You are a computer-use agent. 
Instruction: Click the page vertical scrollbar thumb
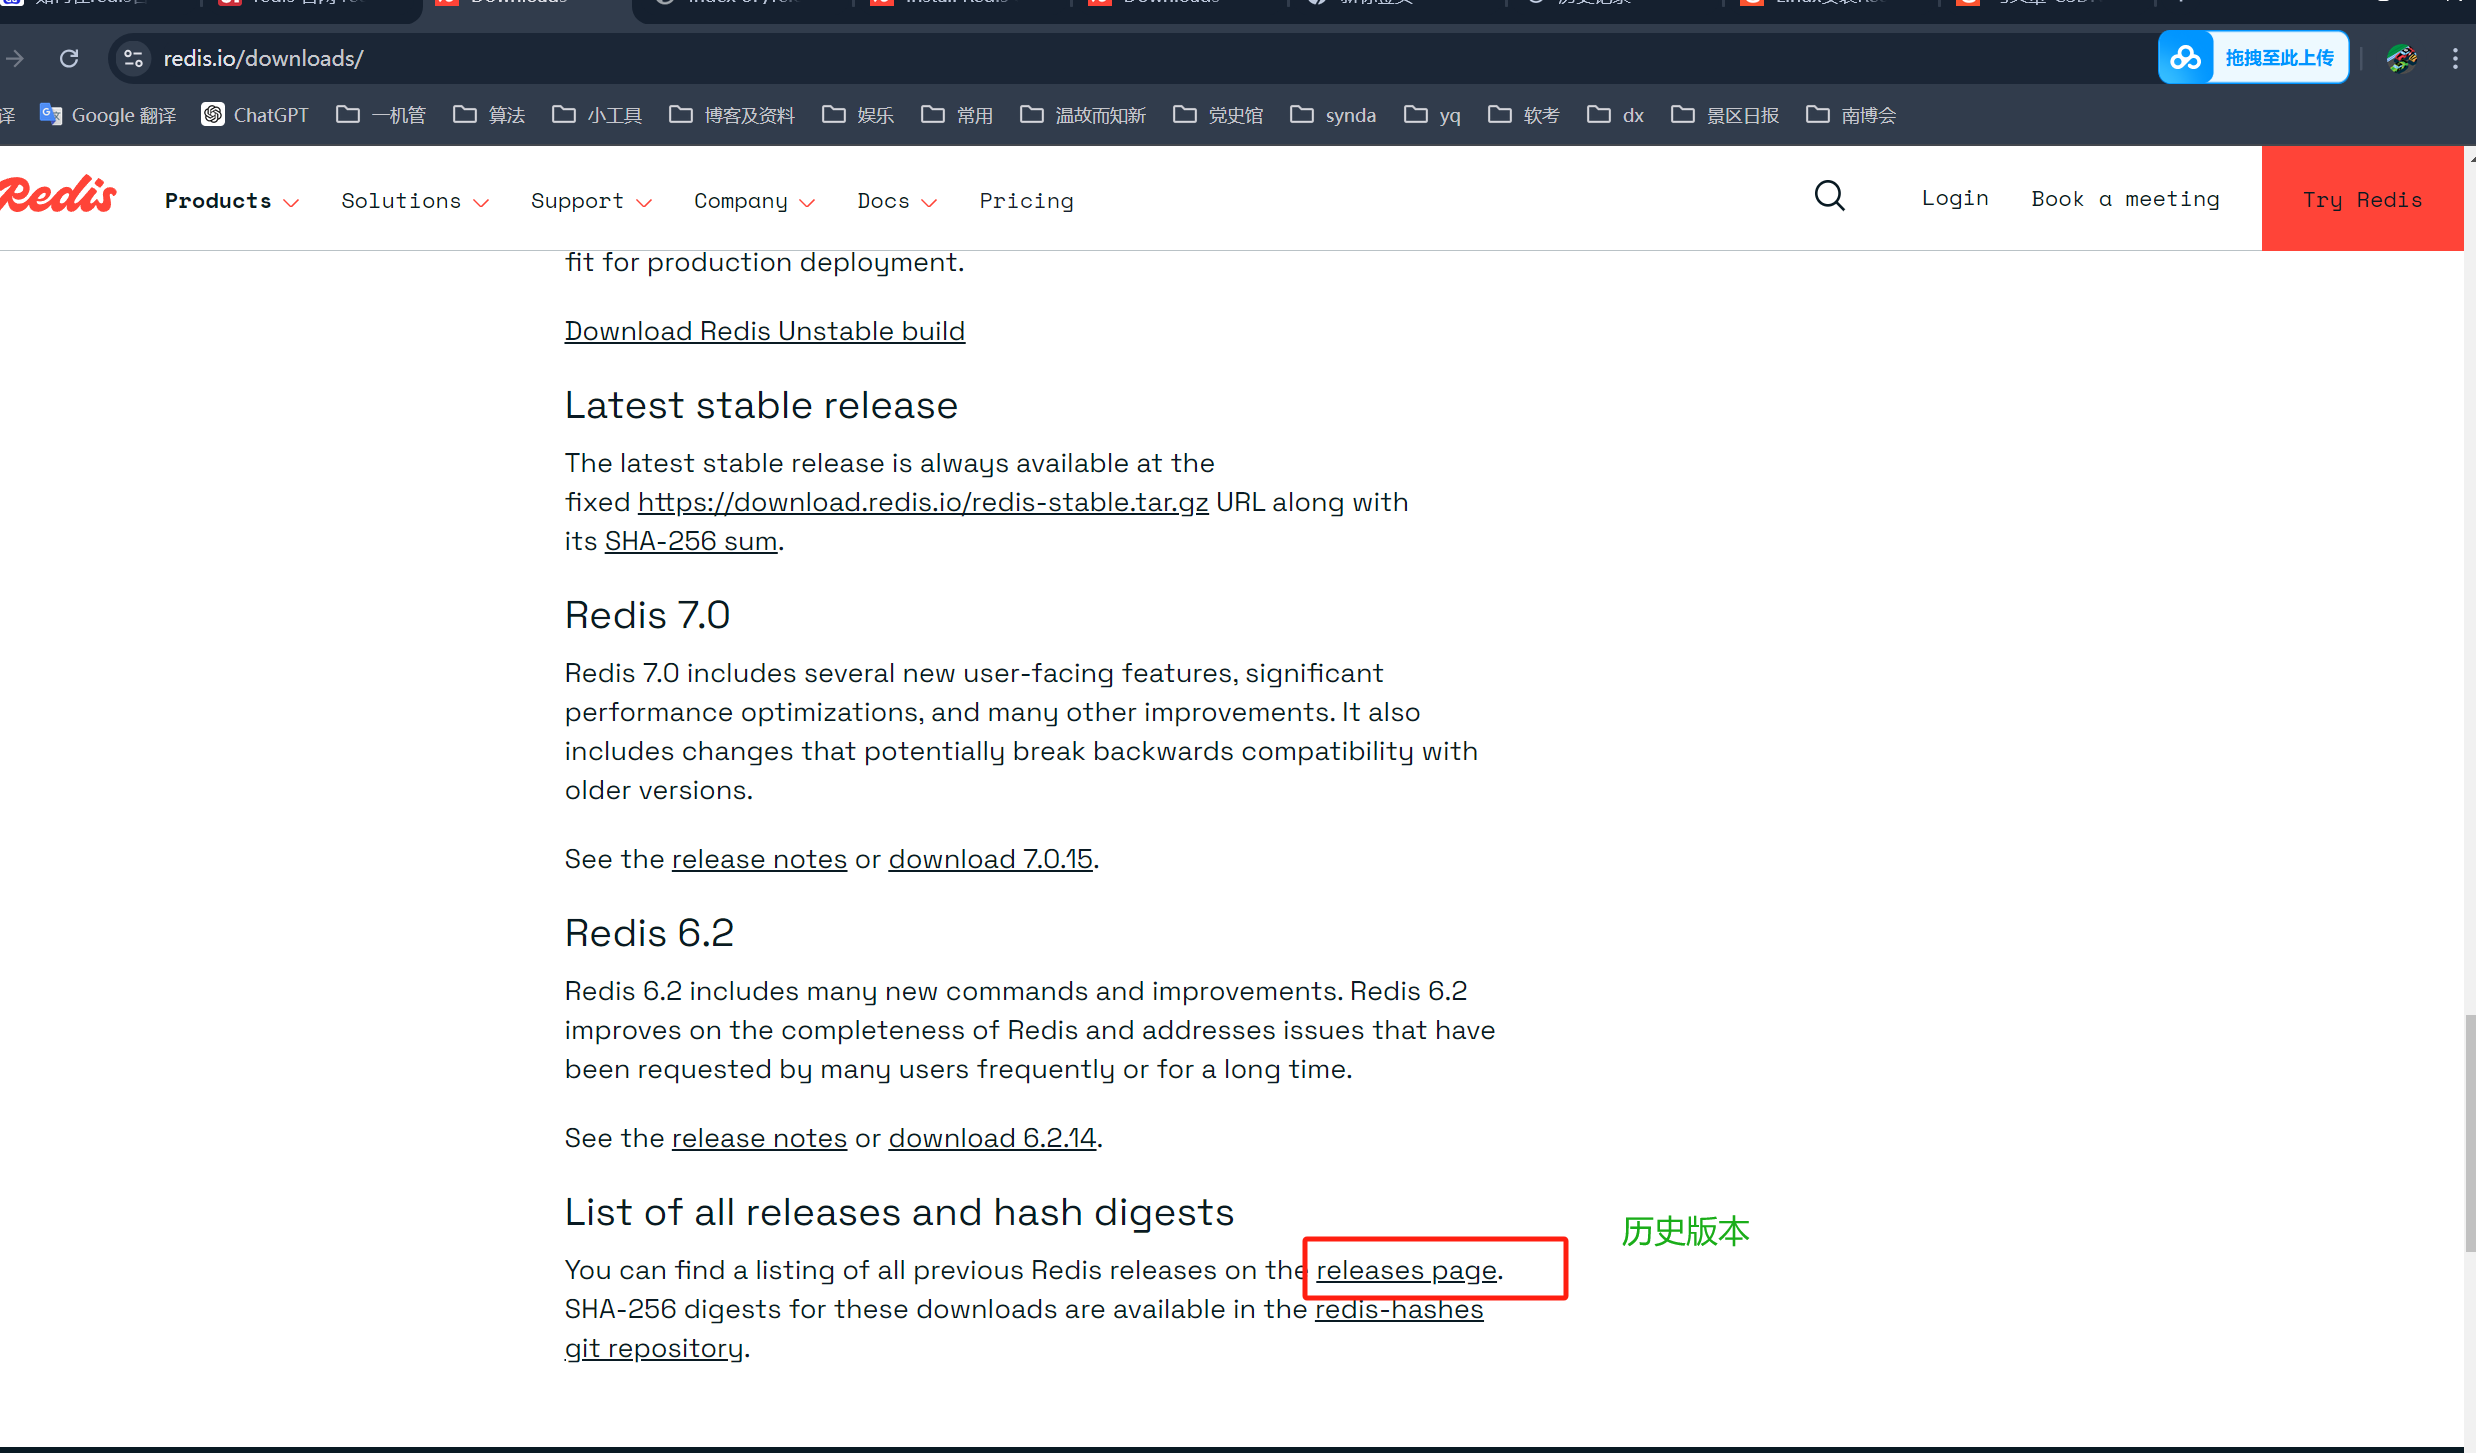[2469, 1132]
